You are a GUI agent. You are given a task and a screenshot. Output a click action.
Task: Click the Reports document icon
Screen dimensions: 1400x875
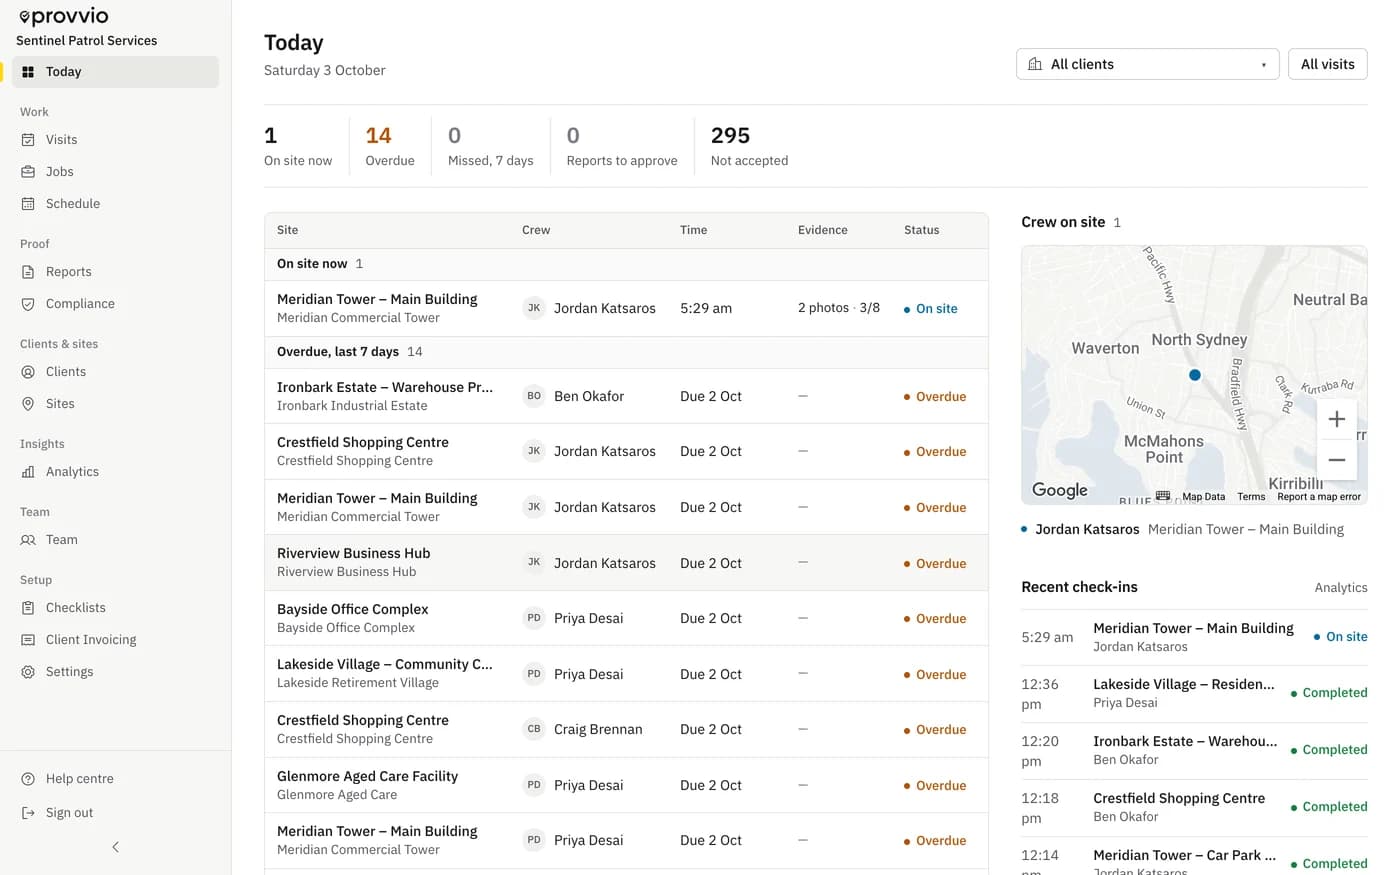pyautogui.click(x=28, y=272)
